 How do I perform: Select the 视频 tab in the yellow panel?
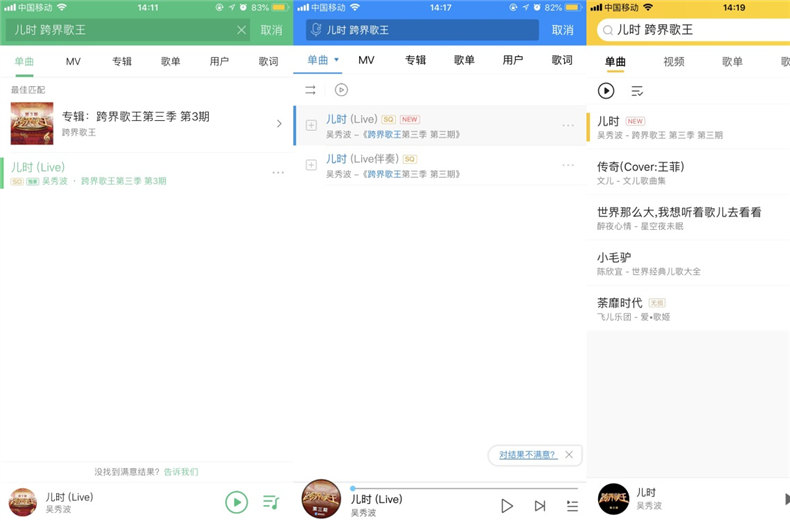674,62
